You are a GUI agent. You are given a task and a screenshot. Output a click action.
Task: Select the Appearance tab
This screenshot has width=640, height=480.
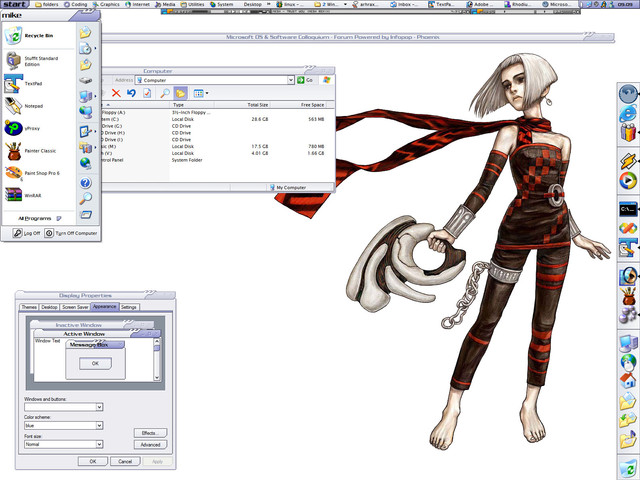(104, 307)
